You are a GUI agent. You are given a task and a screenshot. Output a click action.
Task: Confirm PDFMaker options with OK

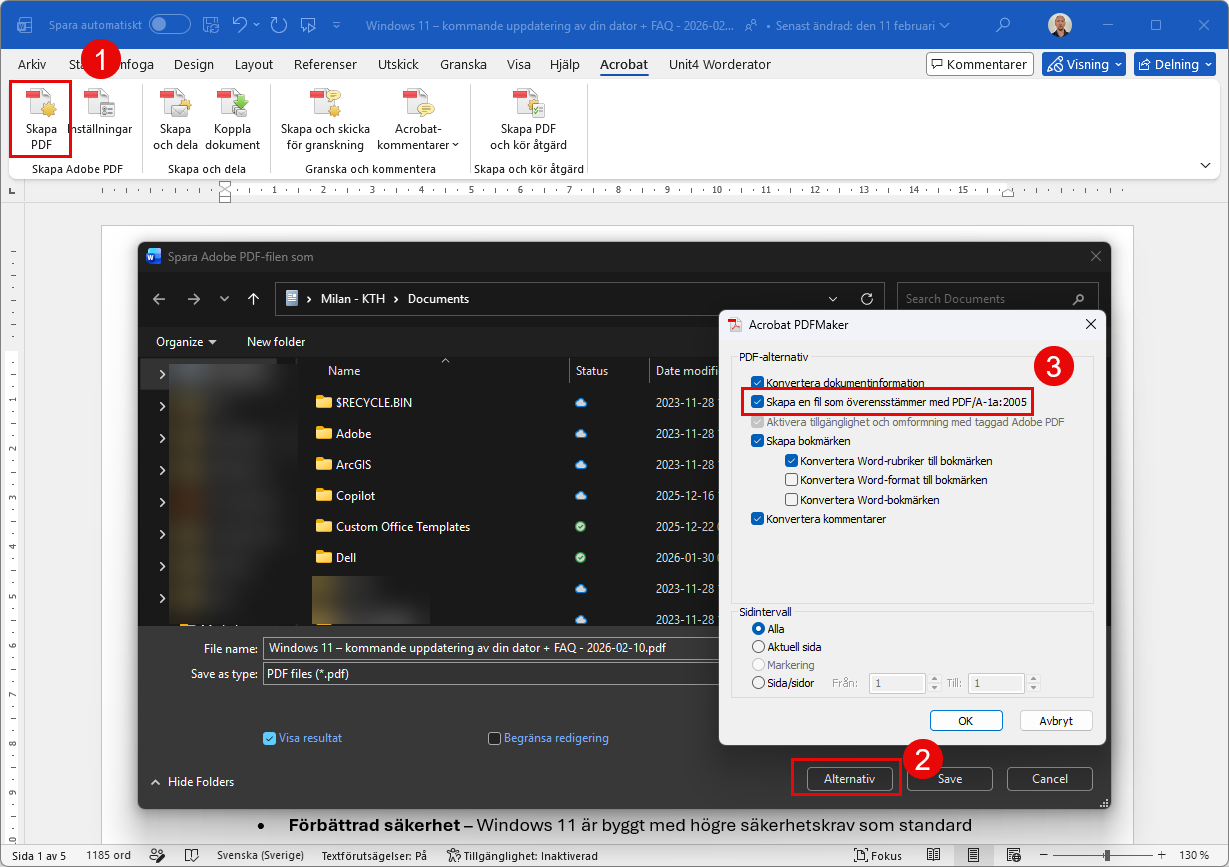[966, 720]
